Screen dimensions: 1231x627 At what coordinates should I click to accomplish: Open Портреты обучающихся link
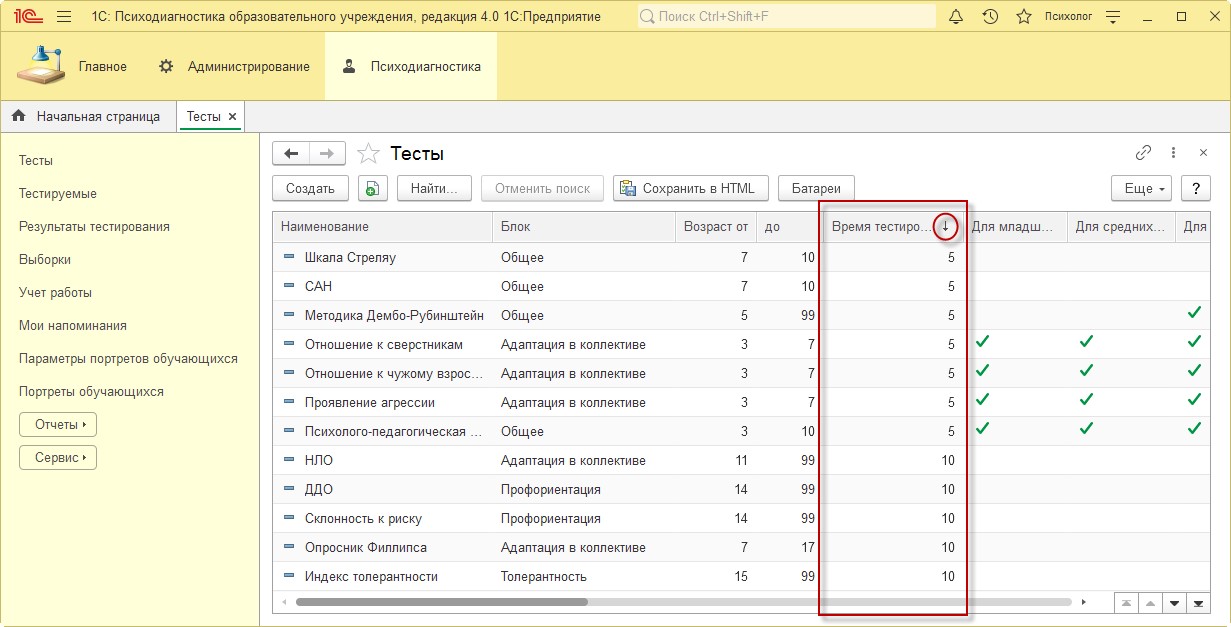(91, 391)
